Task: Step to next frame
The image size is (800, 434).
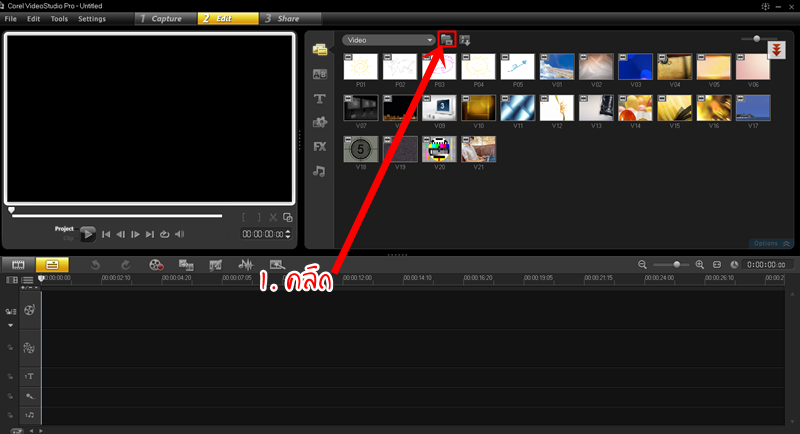Action: coord(135,234)
